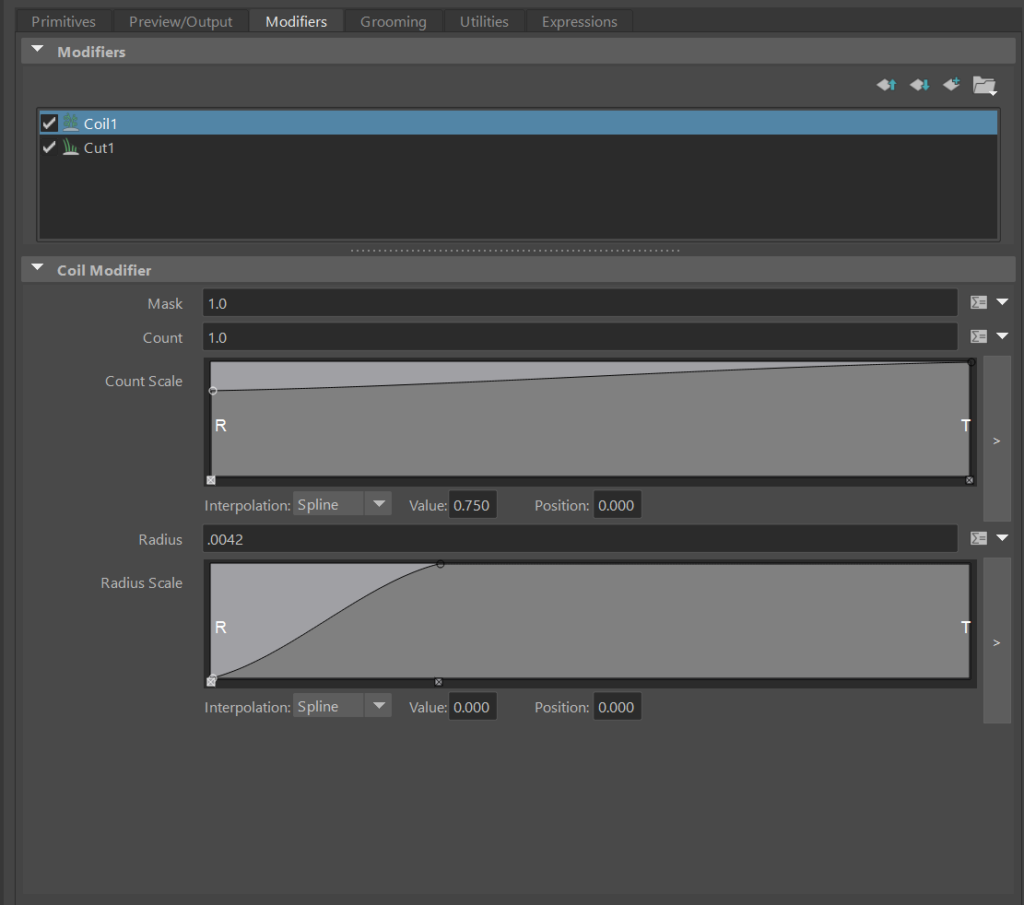Open the Primitives tab
The width and height of the screenshot is (1024, 905).
point(64,21)
